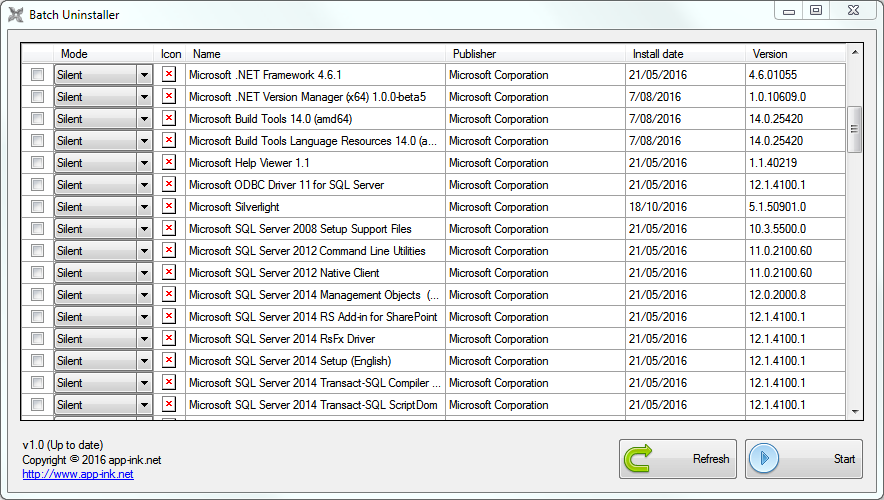
Task: Click the version cell '1.0.10609.0'
Action: (795, 97)
